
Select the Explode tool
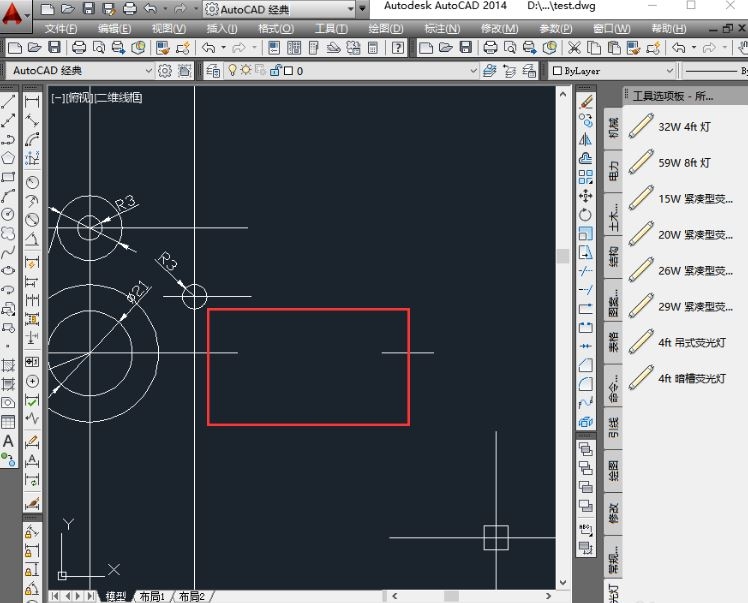pos(586,421)
